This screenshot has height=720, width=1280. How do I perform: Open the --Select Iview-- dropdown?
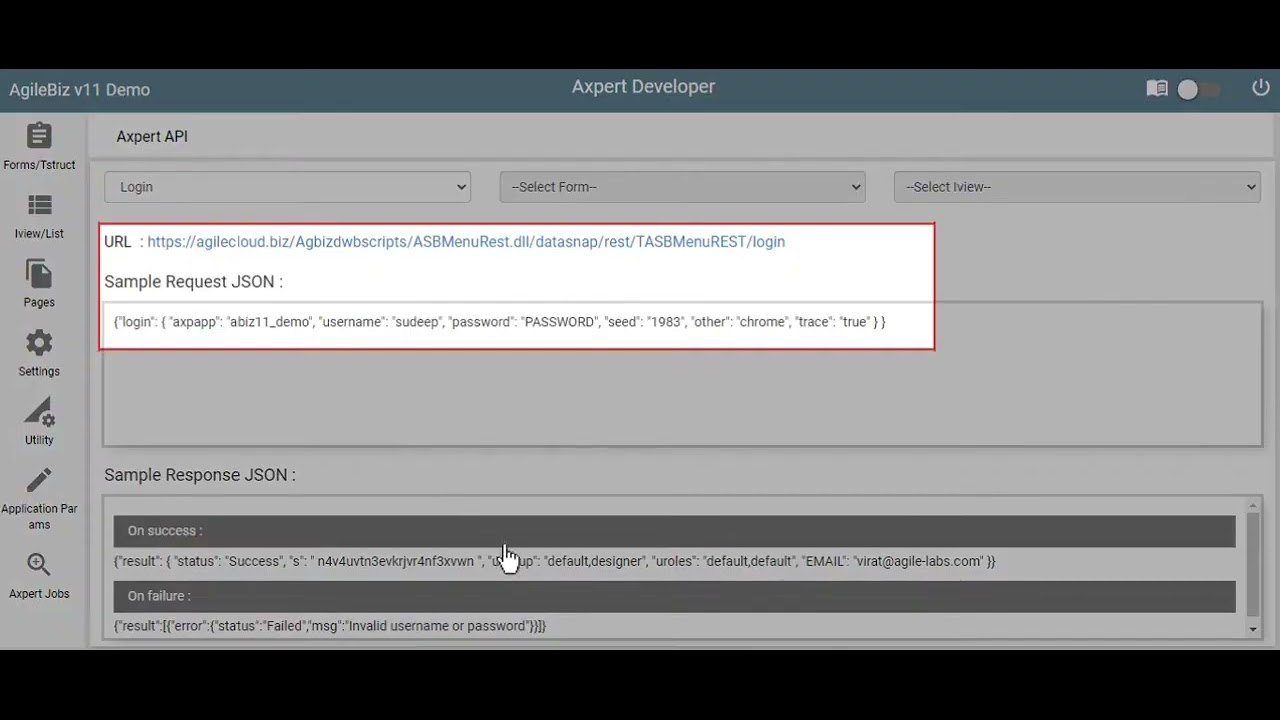[1077, 187]
